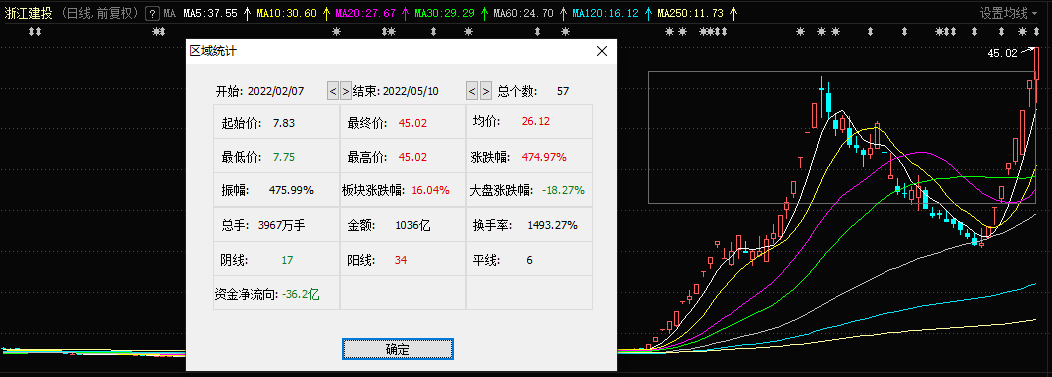Click the 日线 前复权 period label
Image resolution: width=1052 pixels, height=377 pixels.
101,13
